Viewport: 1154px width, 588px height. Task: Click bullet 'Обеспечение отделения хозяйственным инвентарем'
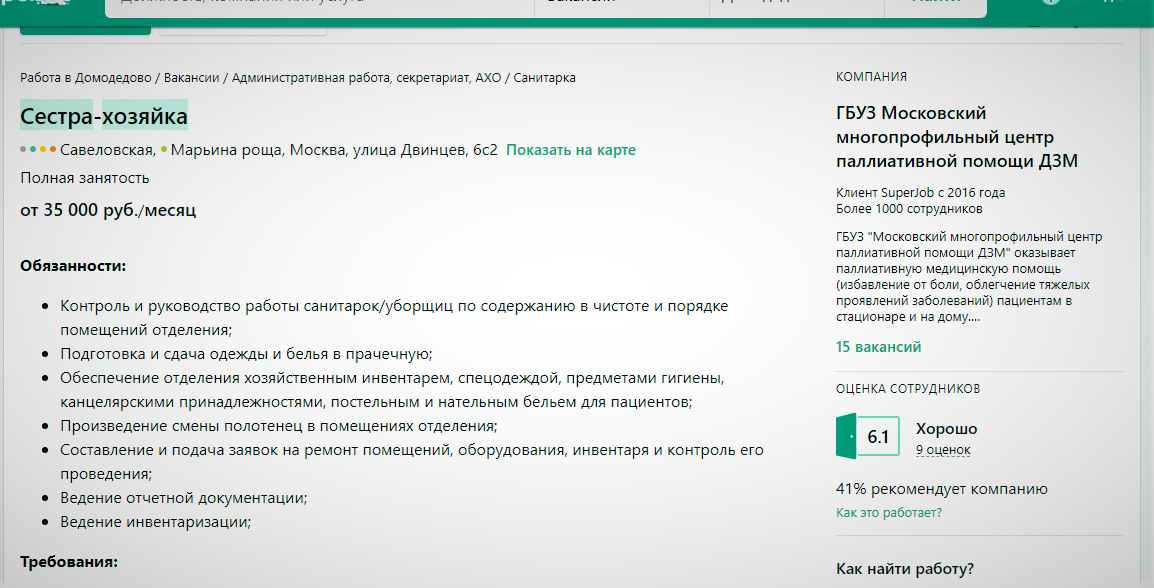coord(393,389)
